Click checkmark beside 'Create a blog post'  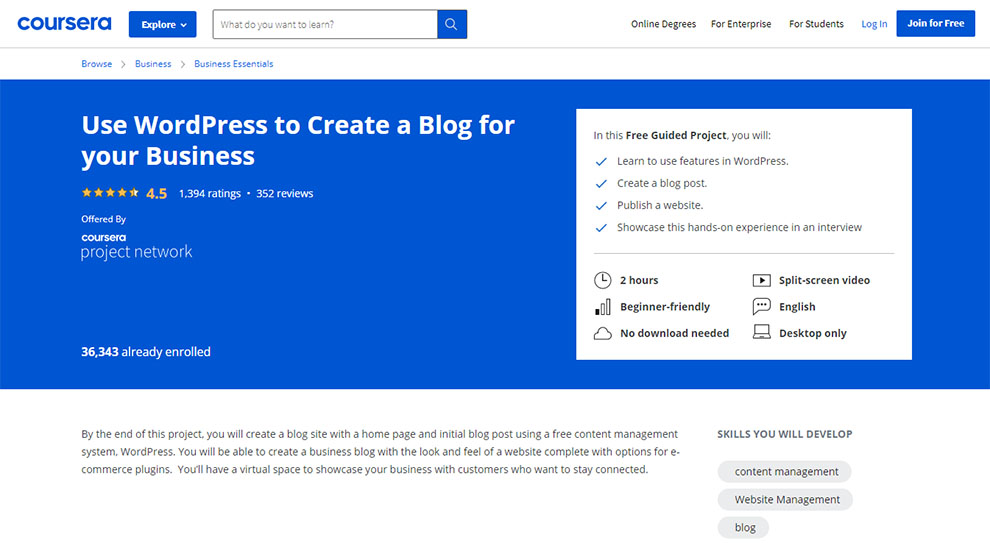[x=601, y=184]
